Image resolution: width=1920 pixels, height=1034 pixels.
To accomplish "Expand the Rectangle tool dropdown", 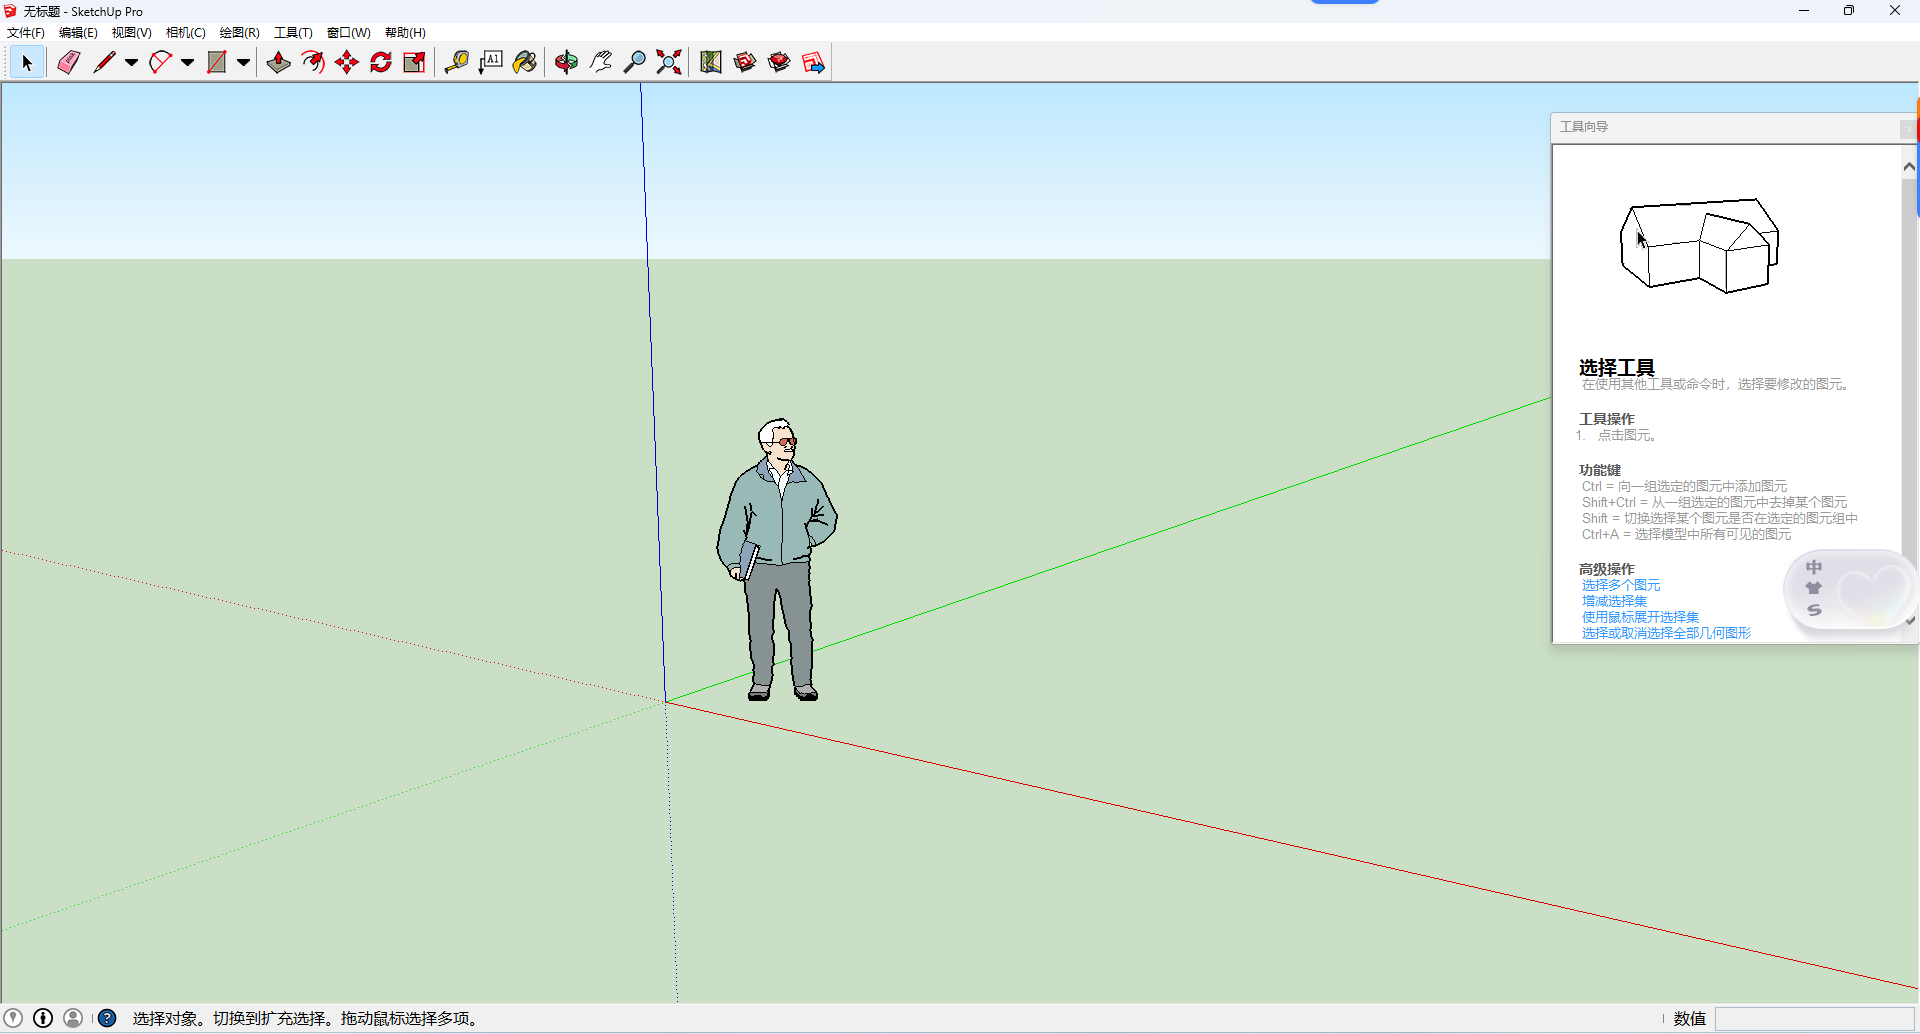I will tap(243, 61).
